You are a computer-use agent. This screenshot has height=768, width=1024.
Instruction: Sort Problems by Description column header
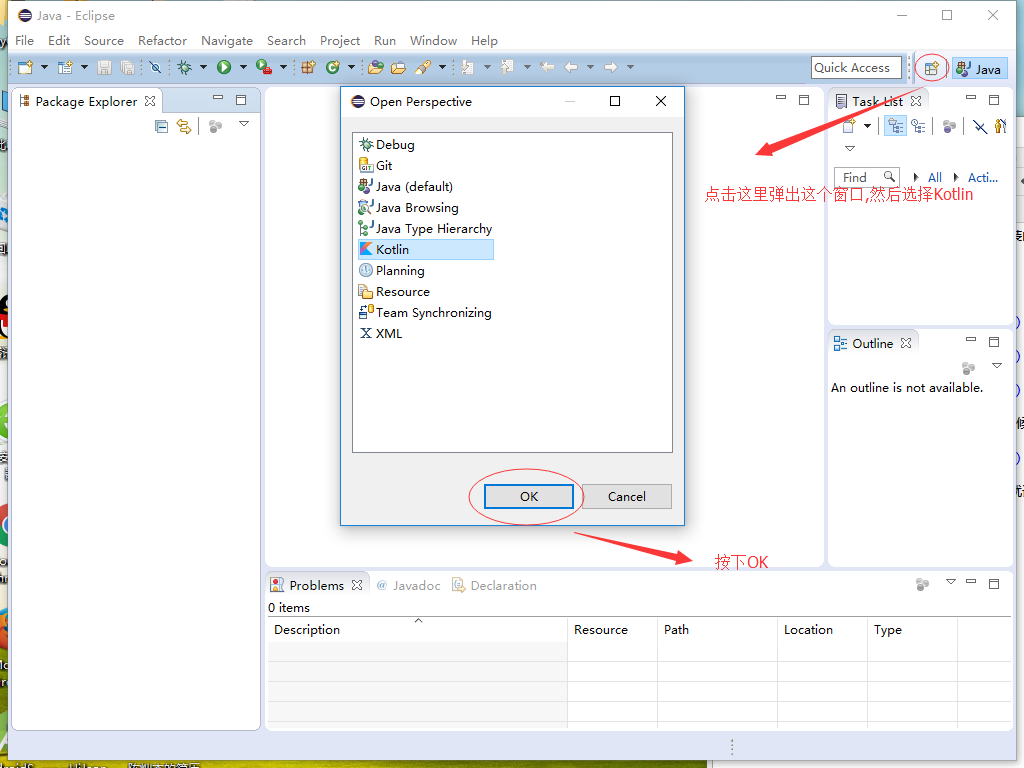coord(417,630)
